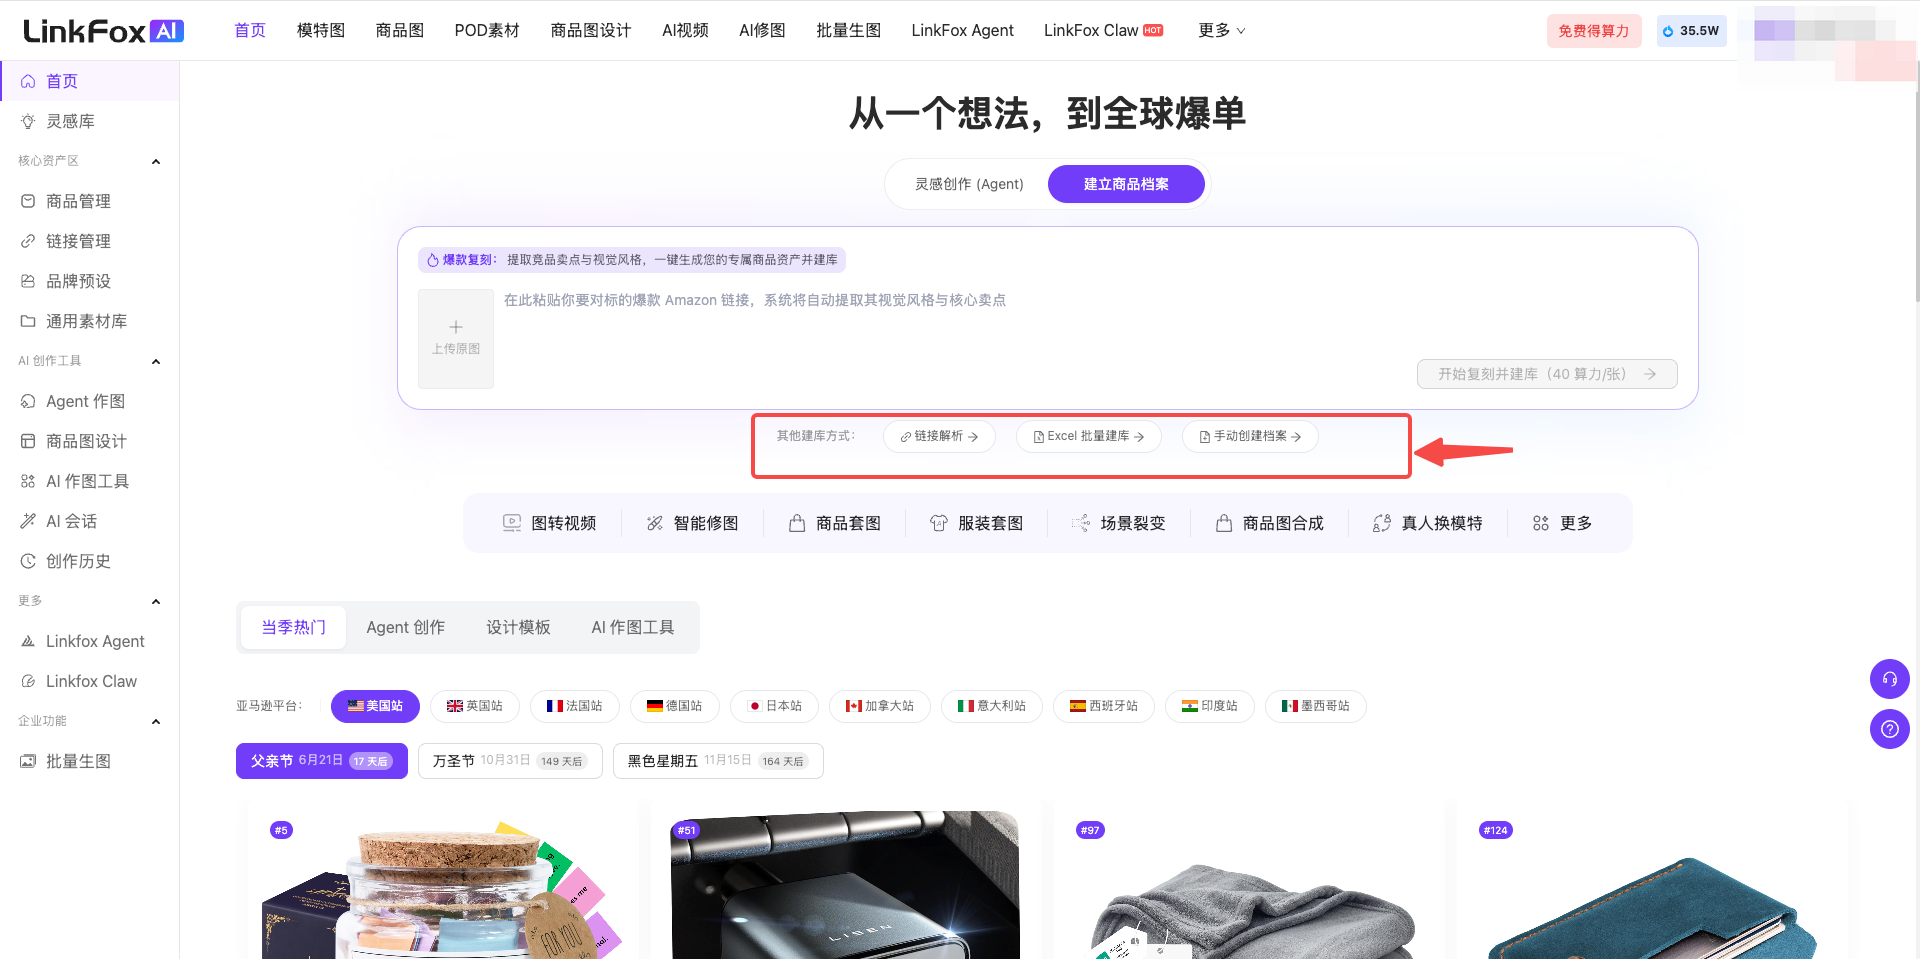This screenshot has width=1920, height=959.
Task: Click the 上传原图 upload box
Action: click(456, 338)
